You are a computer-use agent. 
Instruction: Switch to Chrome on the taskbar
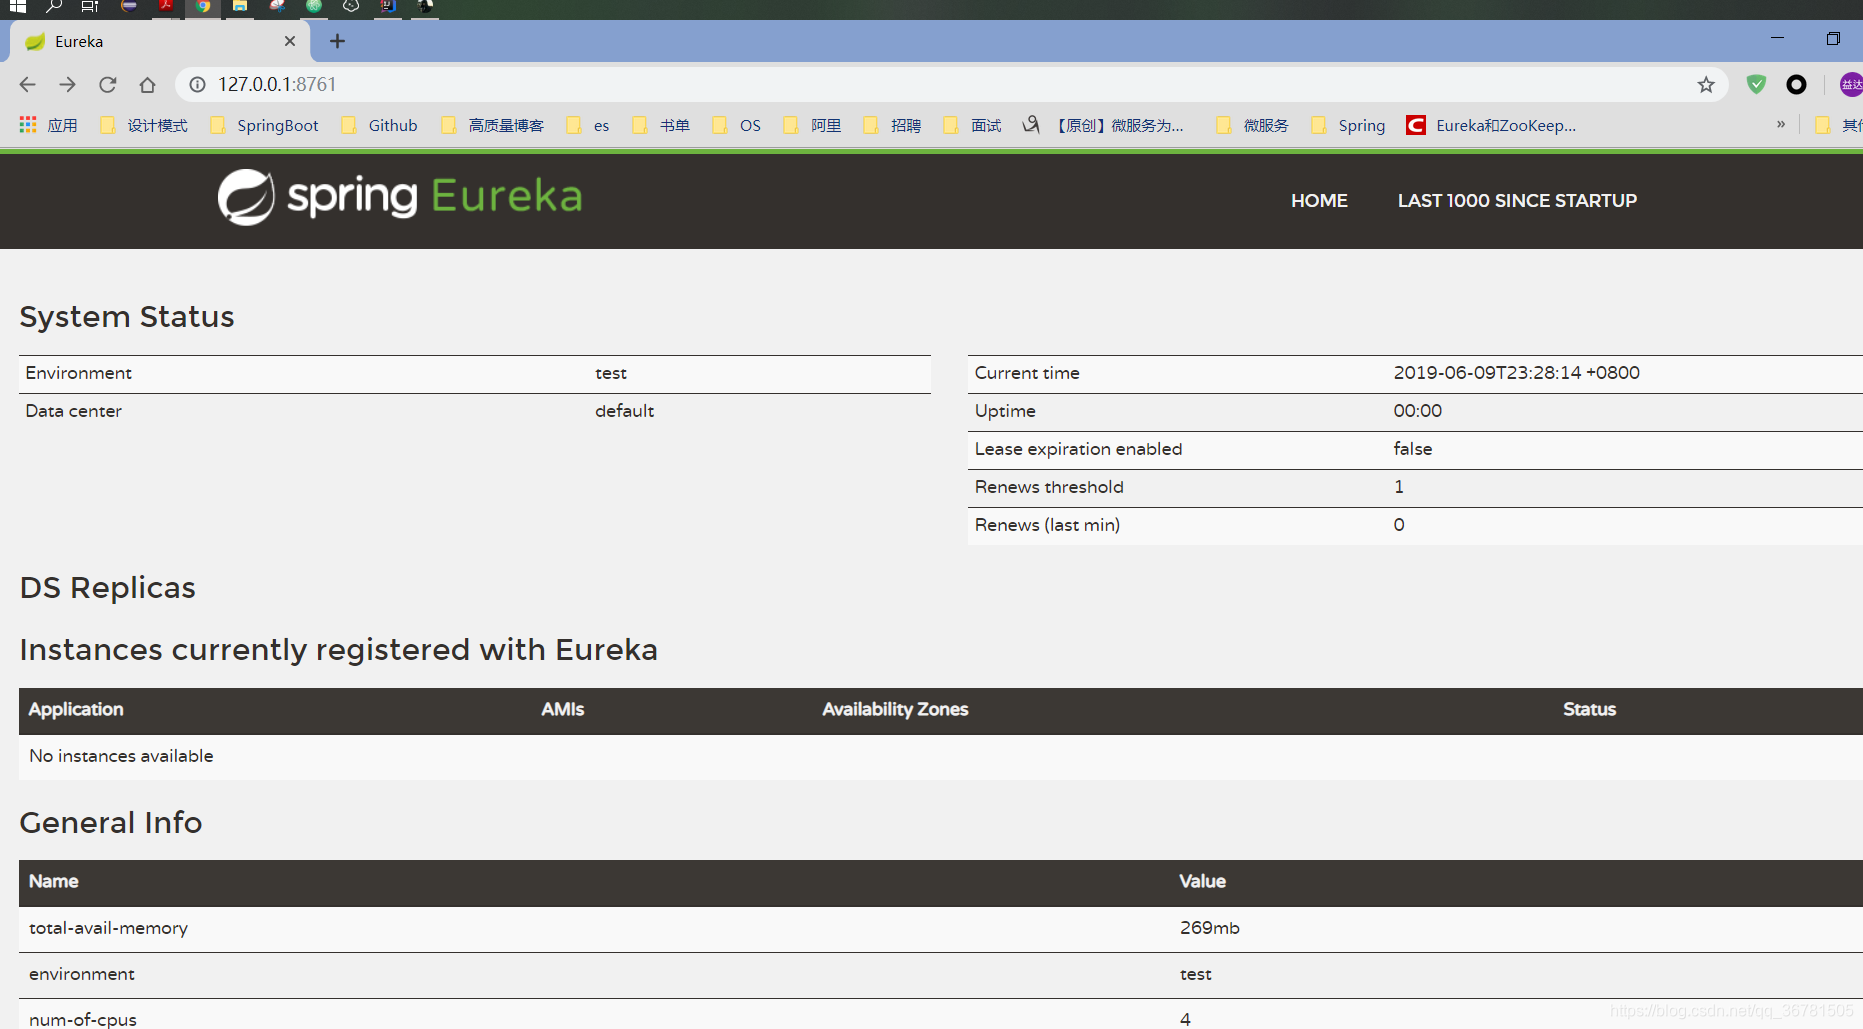[203, 6]
